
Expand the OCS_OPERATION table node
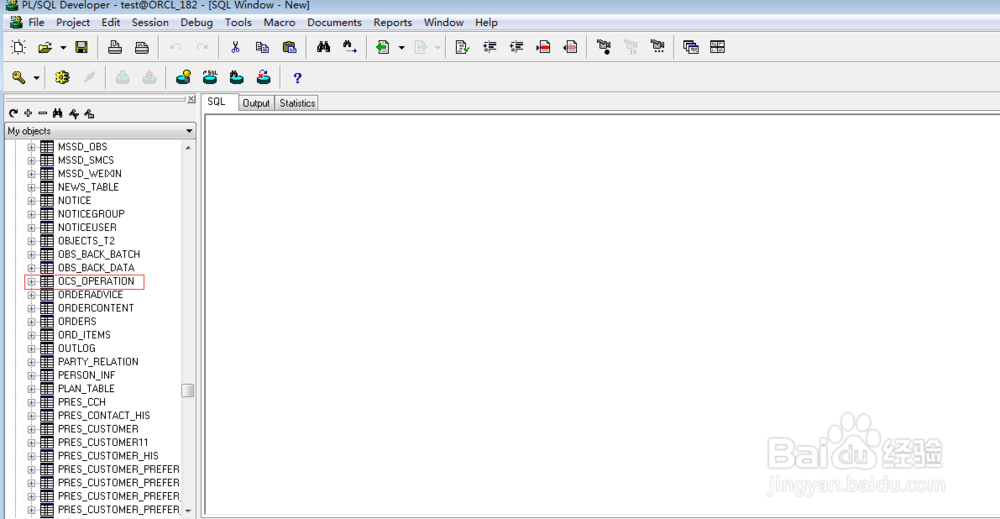pos(31,281)
